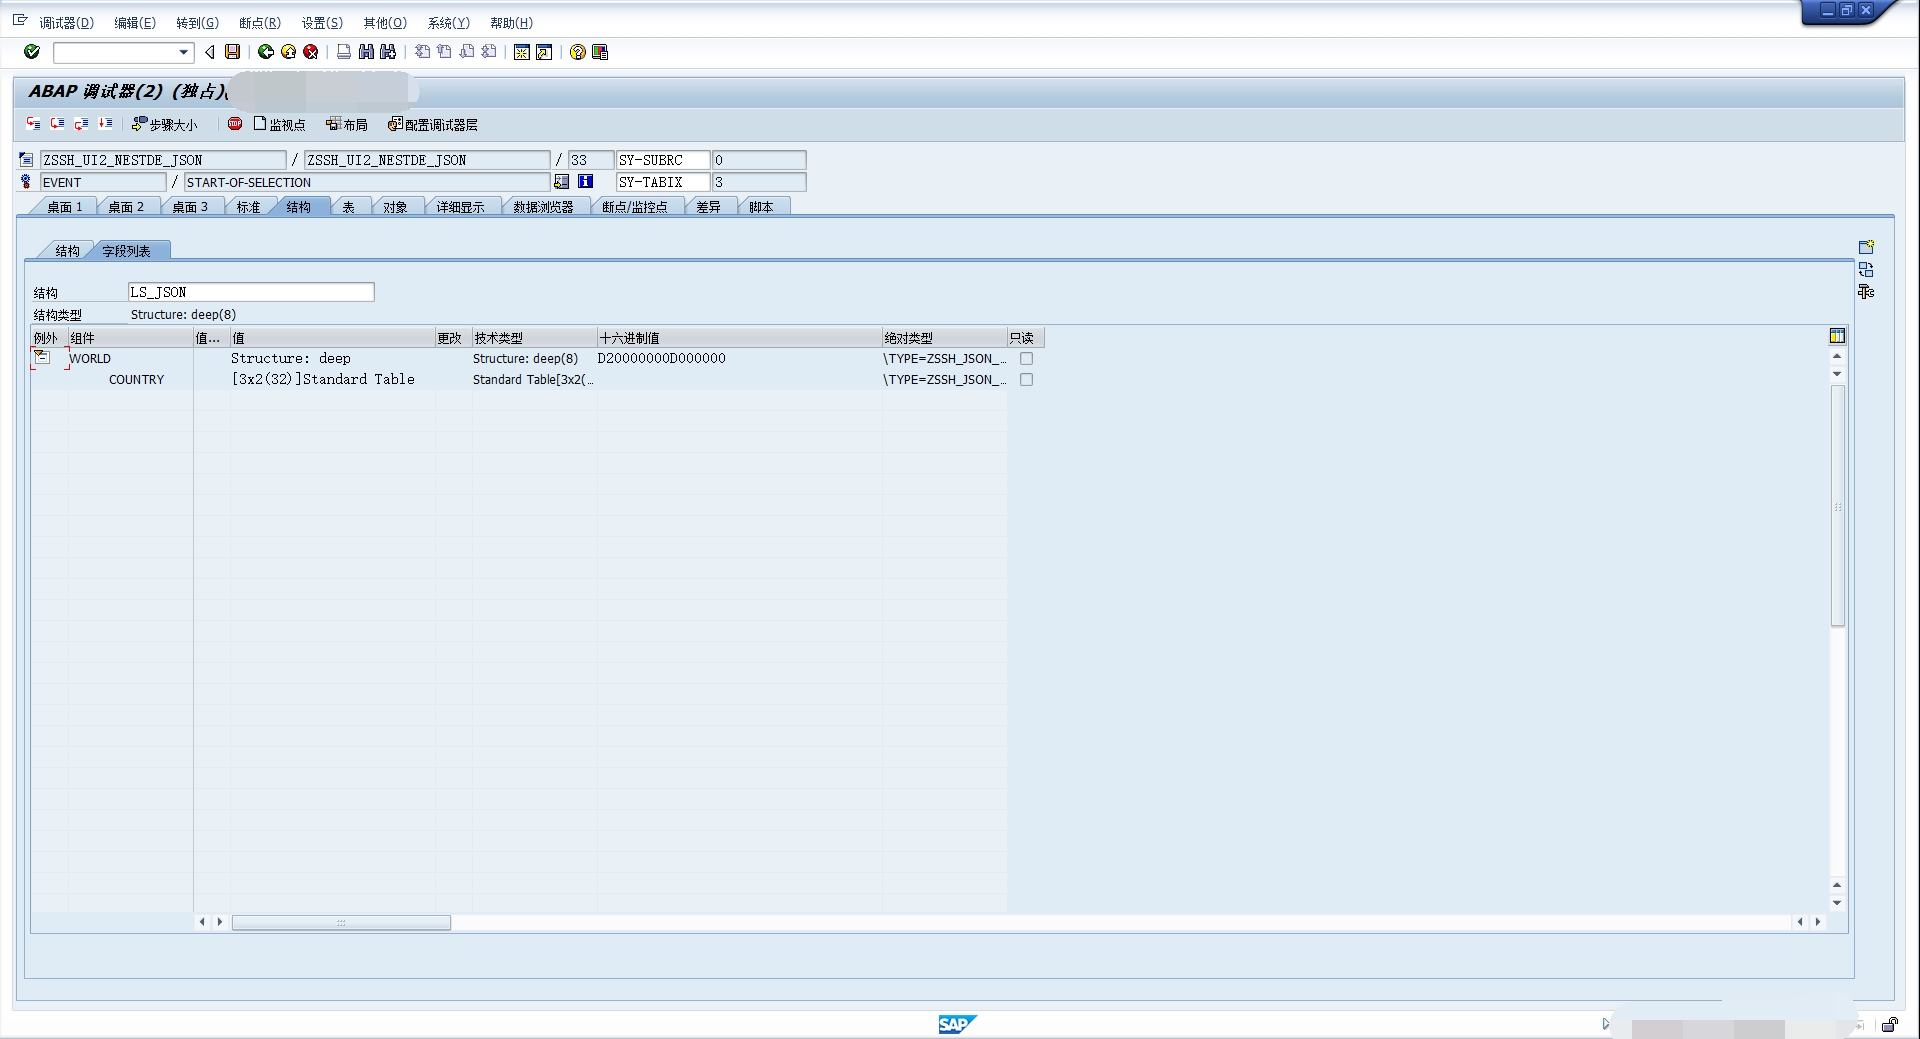Click the Execute step debugger icon

pyautogui.click(x=58, y=124)
